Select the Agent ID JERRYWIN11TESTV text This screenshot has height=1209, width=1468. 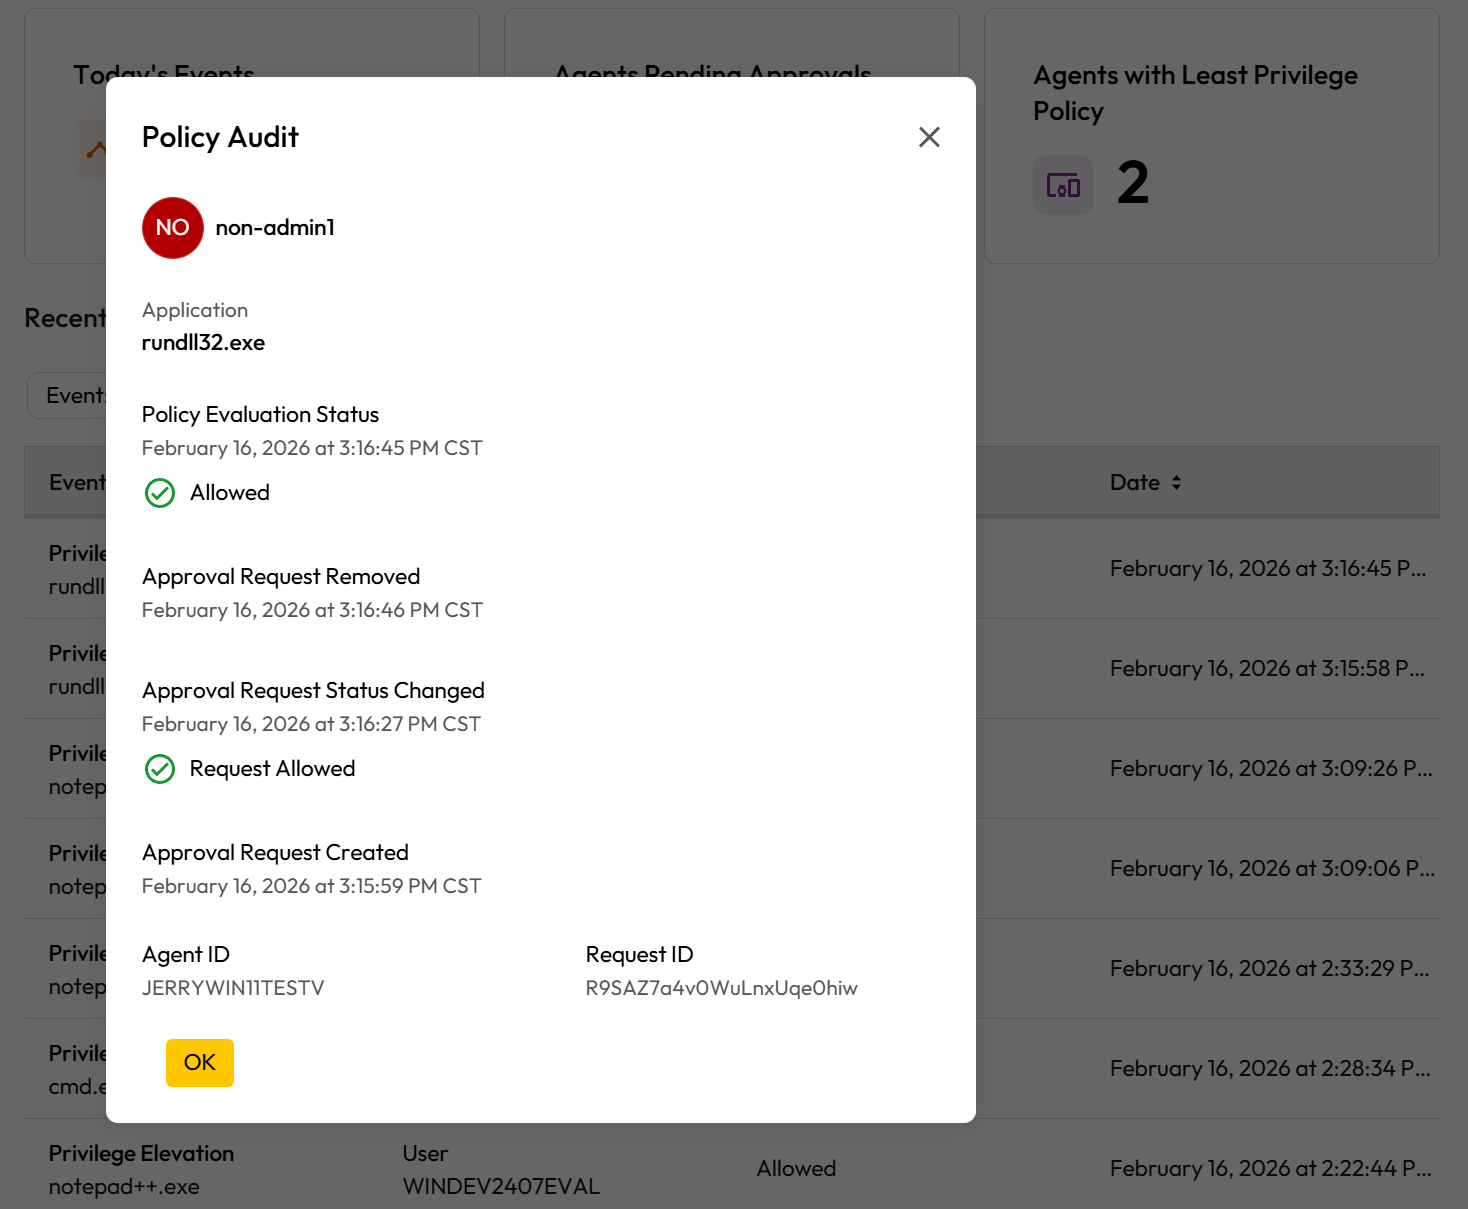click(x=233, y=988)
